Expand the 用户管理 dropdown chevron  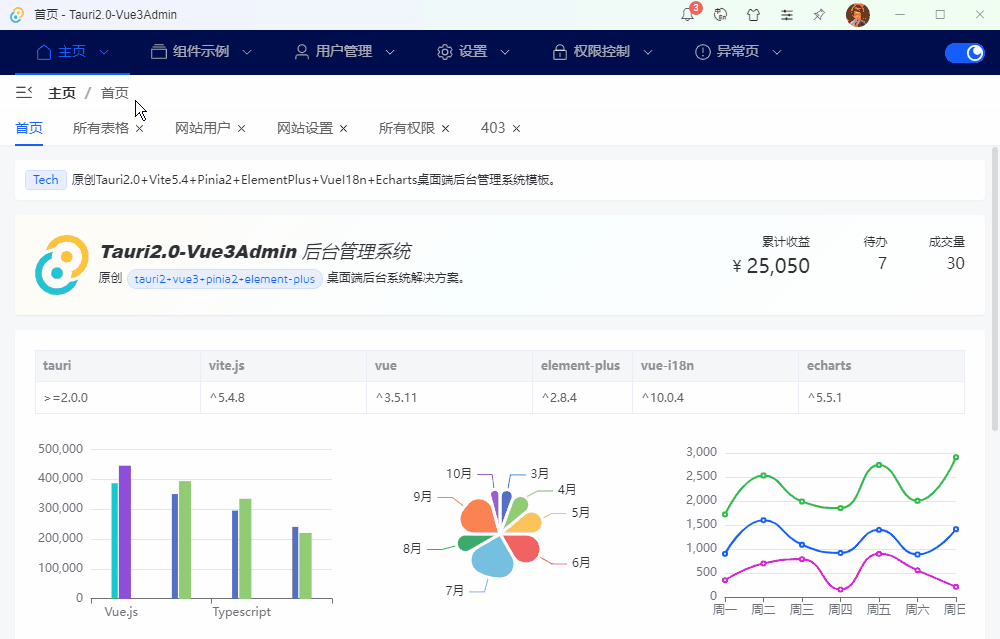click(x=390, y=52)
